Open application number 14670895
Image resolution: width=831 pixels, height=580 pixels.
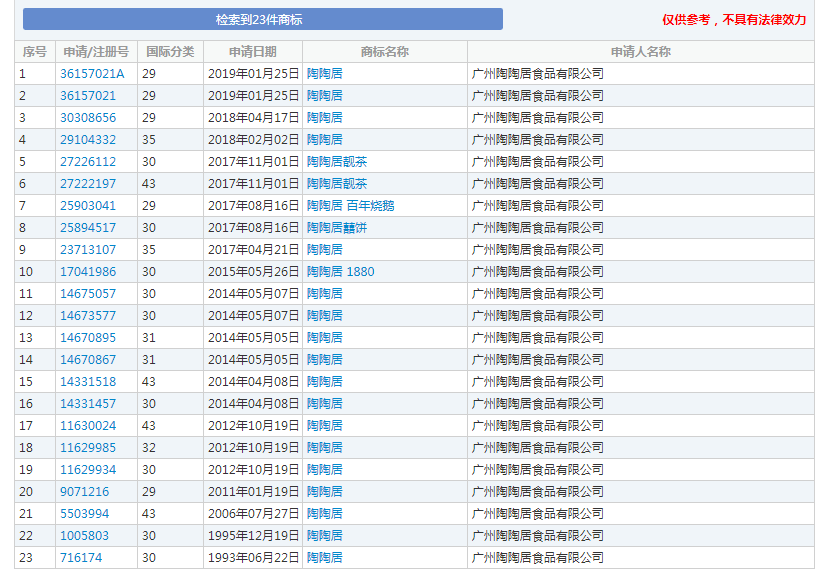[88, 338]
